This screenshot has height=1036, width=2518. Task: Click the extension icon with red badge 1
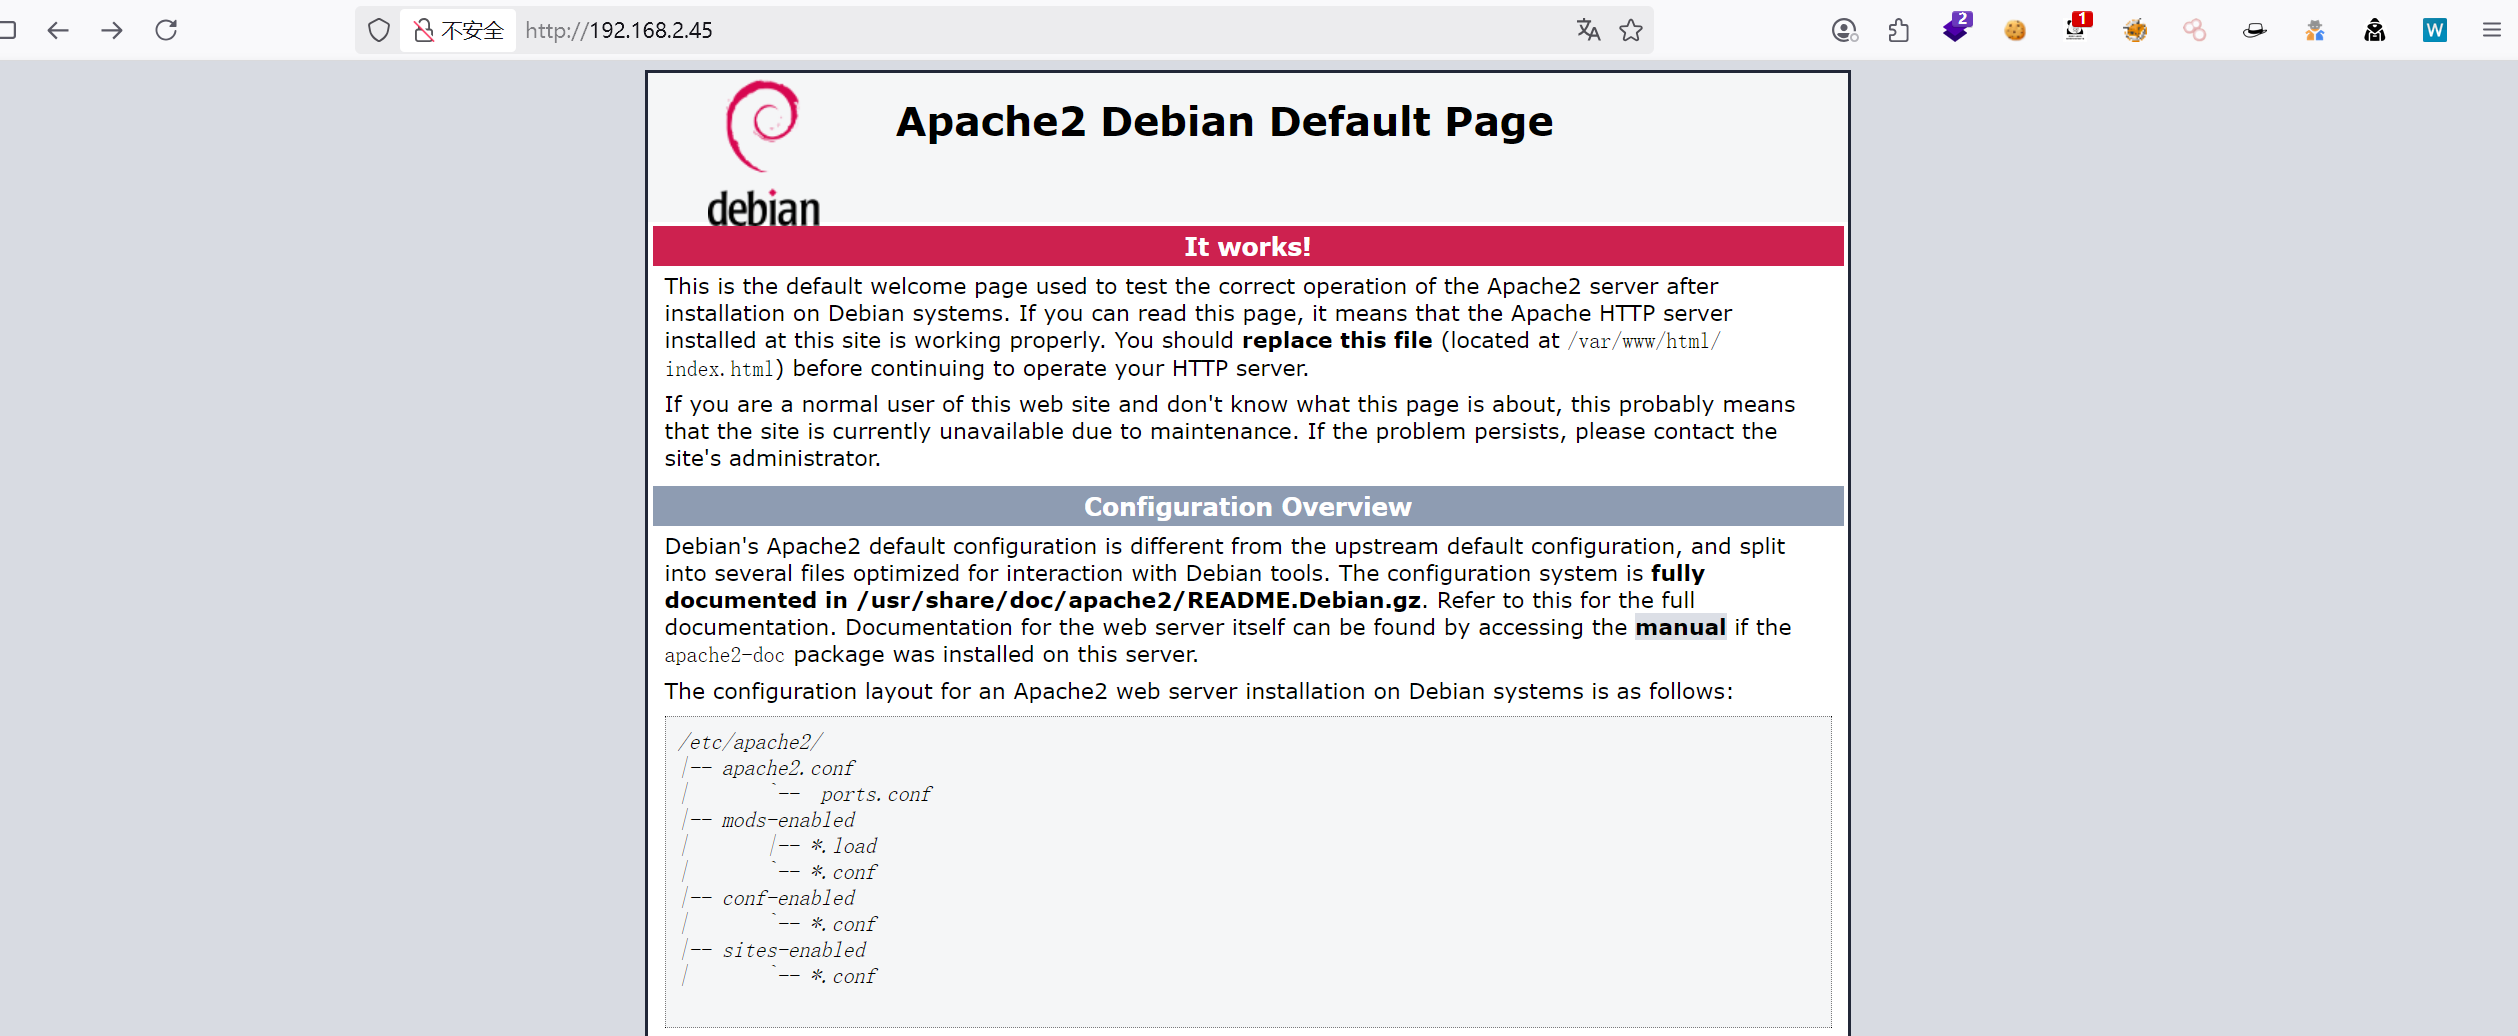click(x=2076, y=29)
